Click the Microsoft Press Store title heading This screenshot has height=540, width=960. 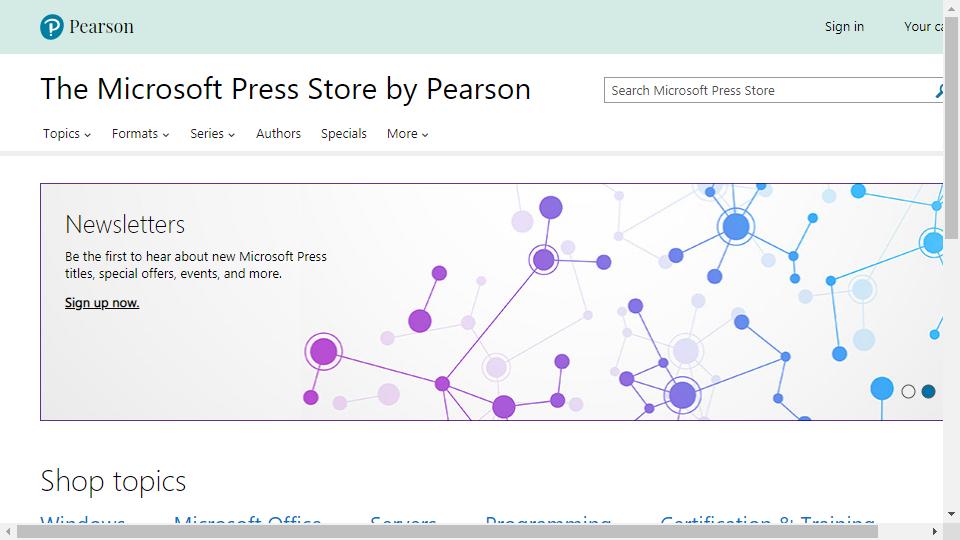(x=285, y=89)
